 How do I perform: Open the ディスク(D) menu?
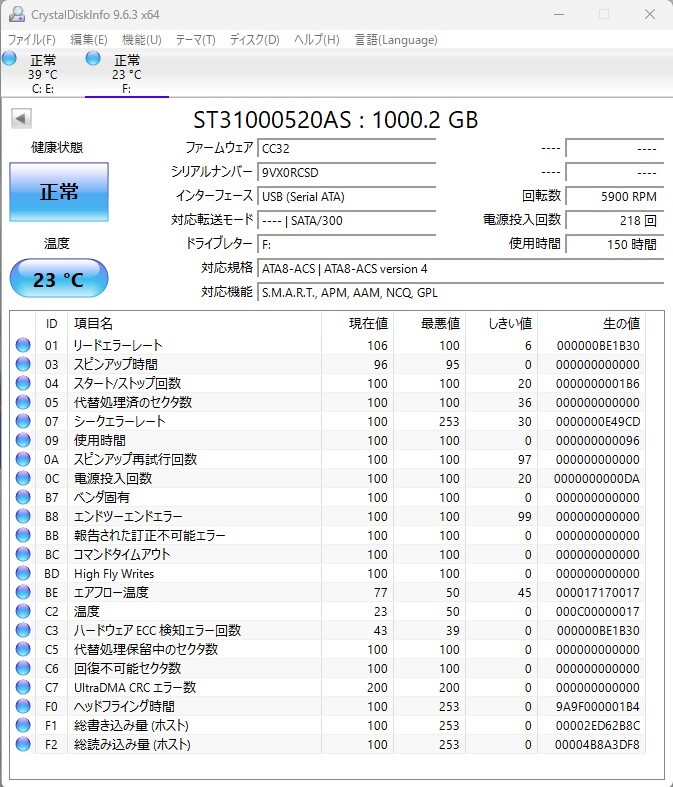[x=254, y=40]
